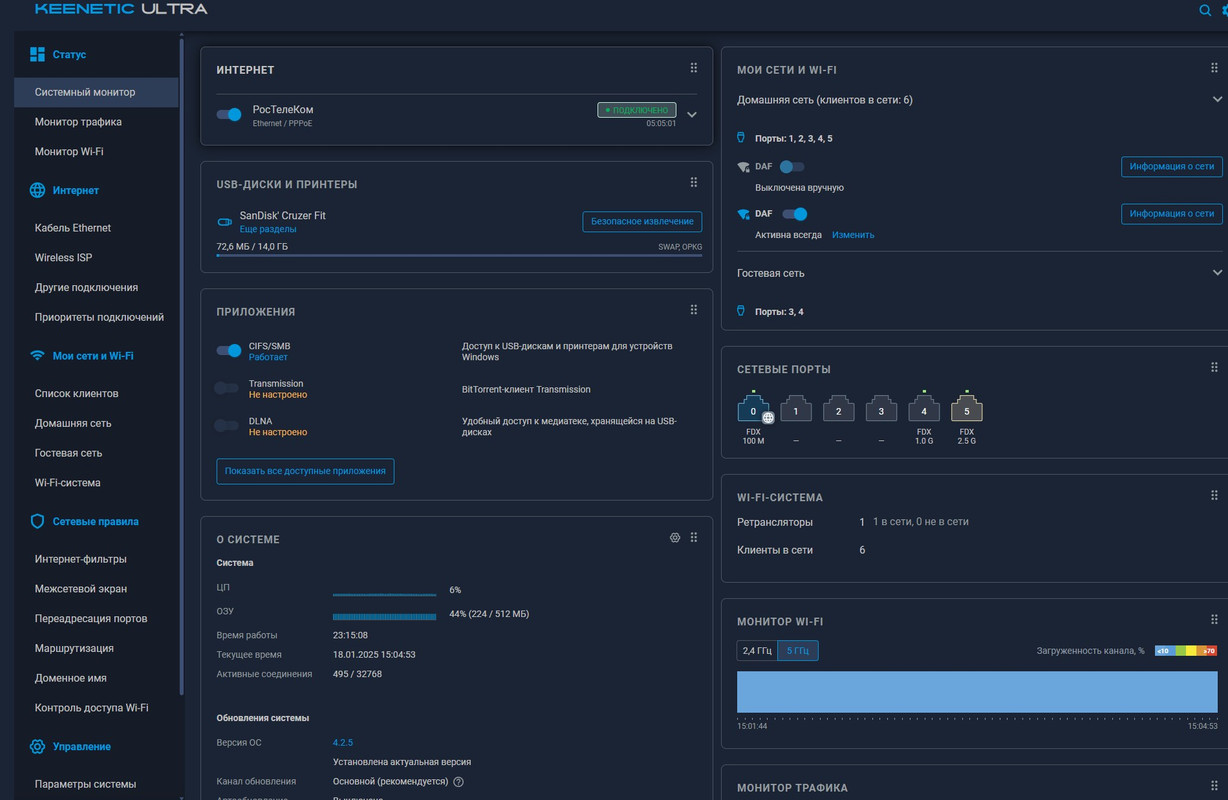Click the KEENETIC ULTRA logo

[x=121, y=9]
